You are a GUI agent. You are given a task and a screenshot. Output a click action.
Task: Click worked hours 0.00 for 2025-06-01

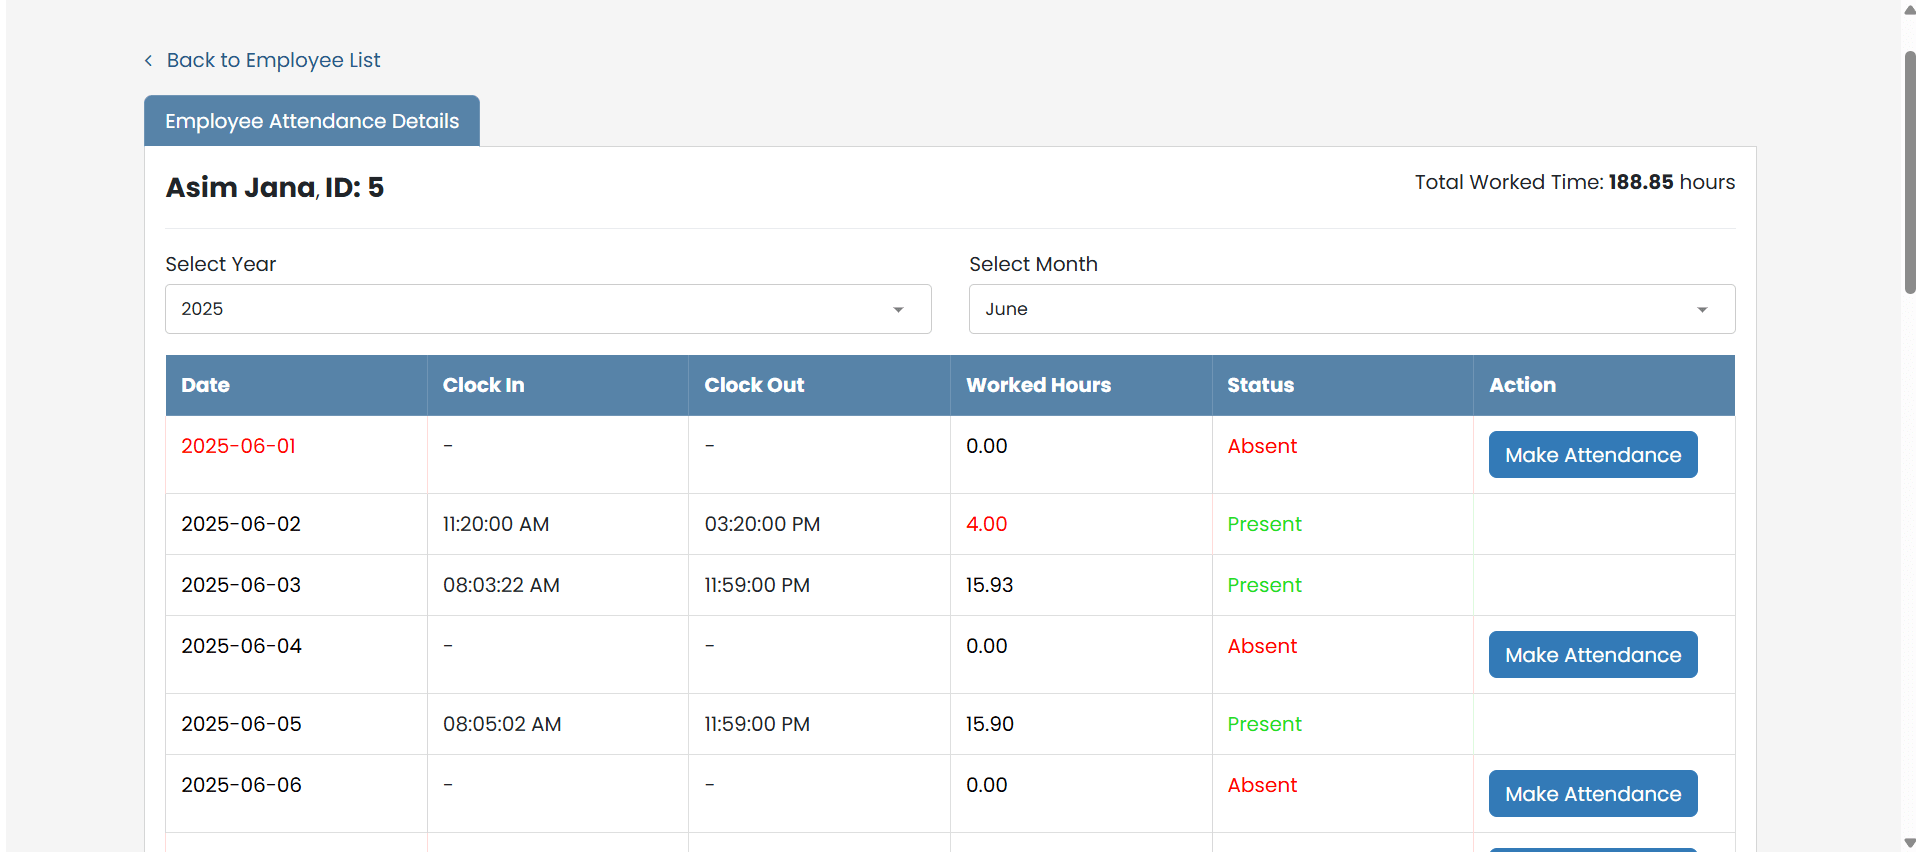click(x=986, y=446)
